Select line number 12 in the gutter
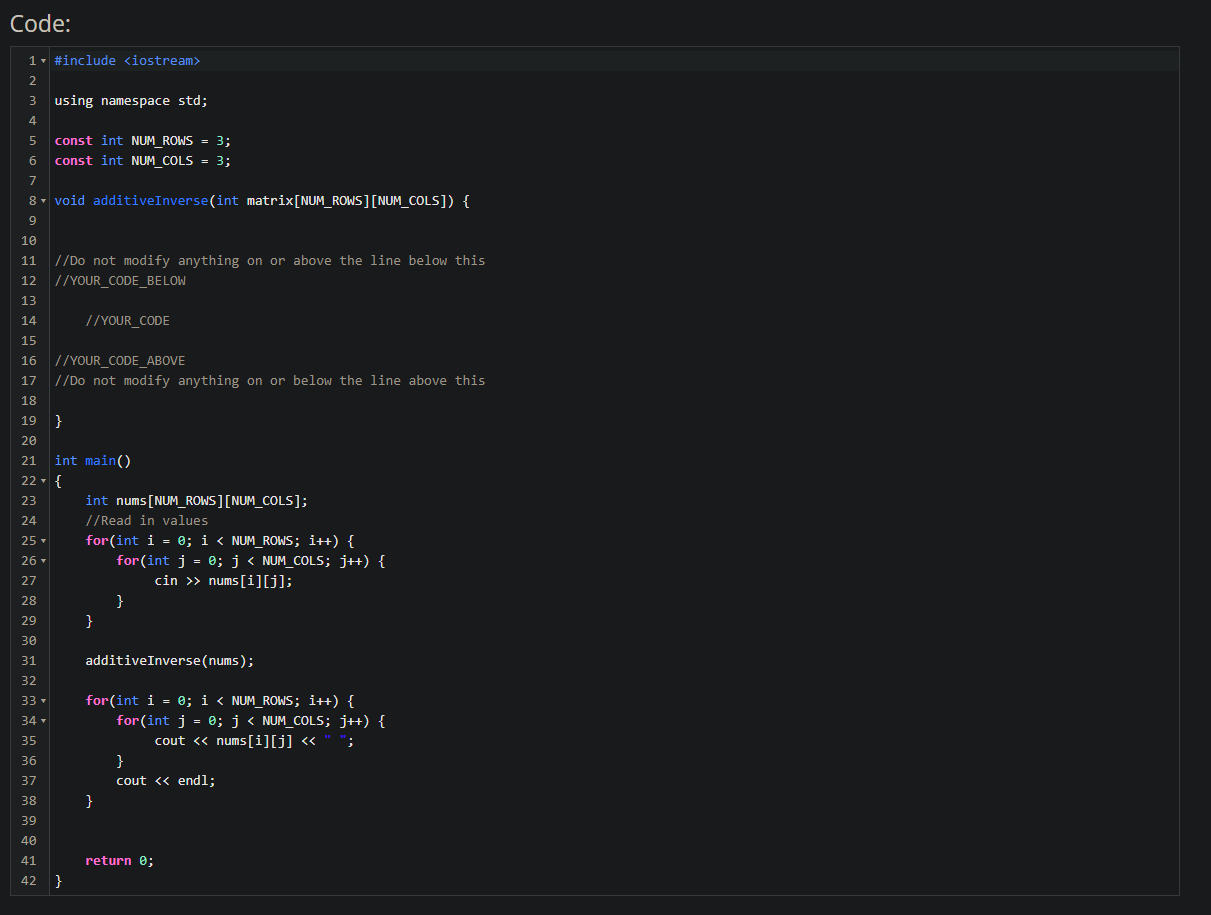 [x=28, y=280]
